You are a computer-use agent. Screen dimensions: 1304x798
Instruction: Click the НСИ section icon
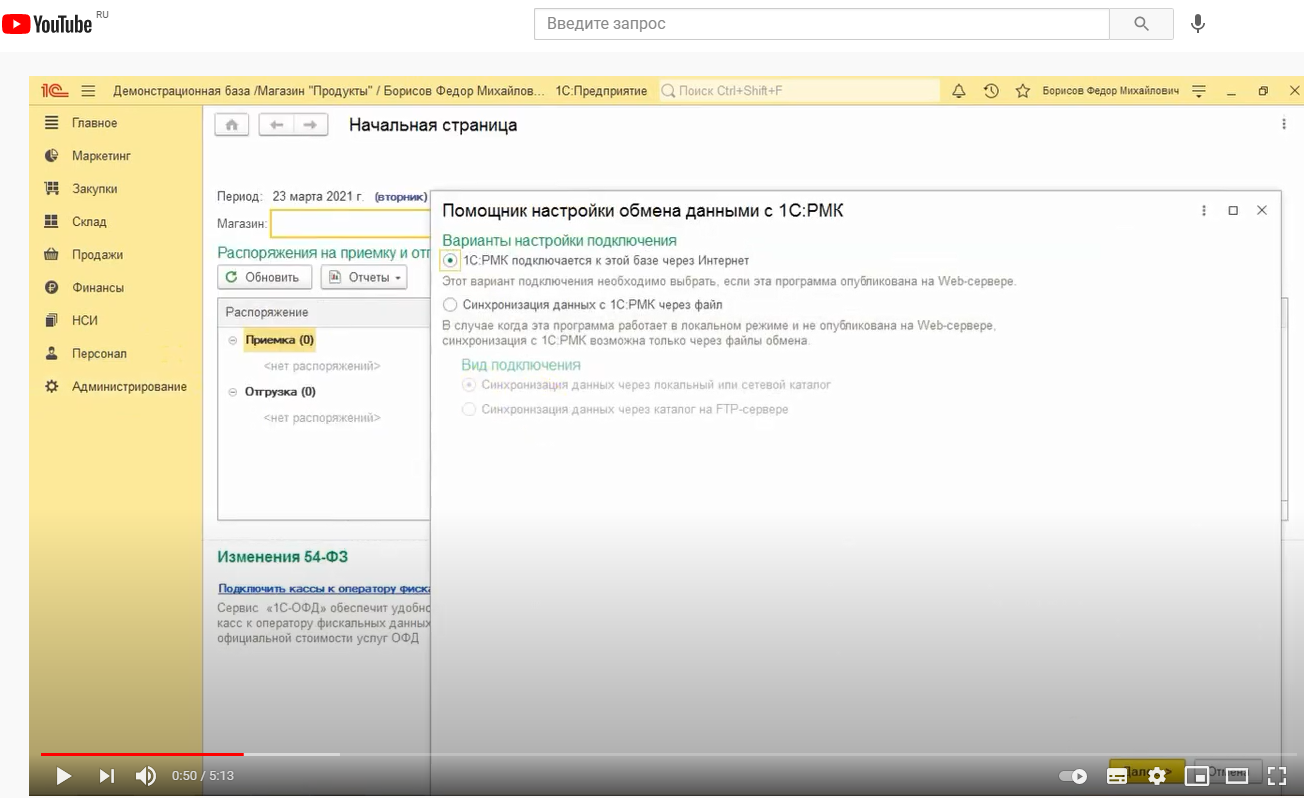(x=52, y=321)
